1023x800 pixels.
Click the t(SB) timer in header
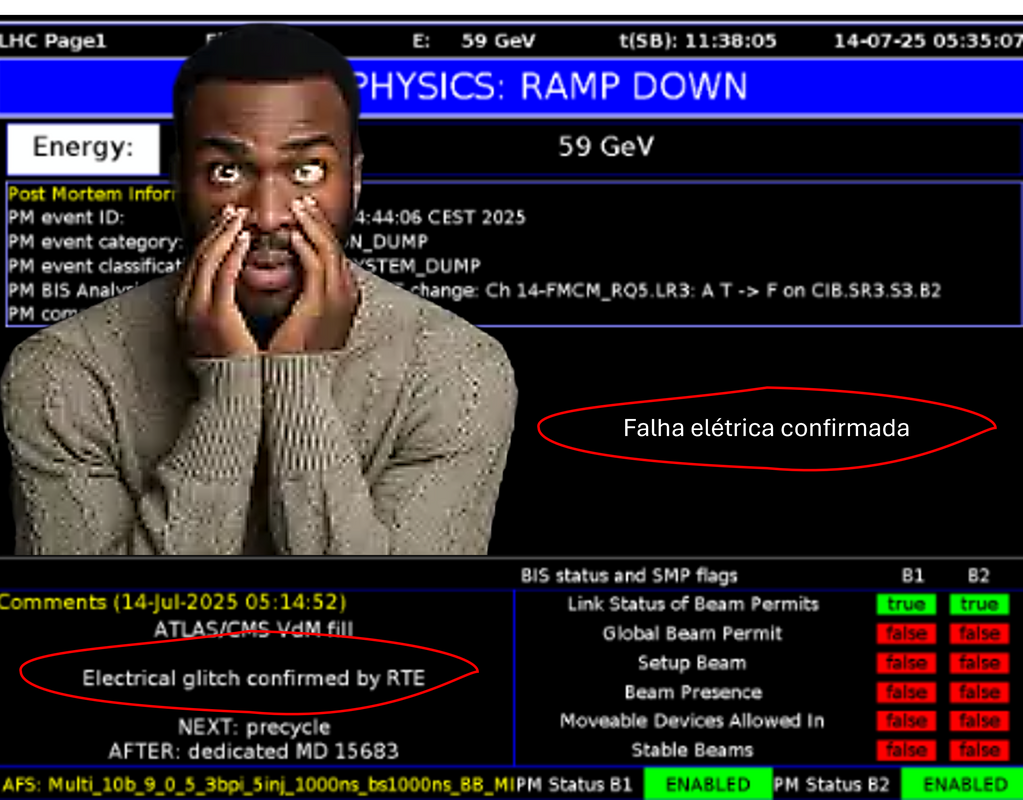coord(698,41)
